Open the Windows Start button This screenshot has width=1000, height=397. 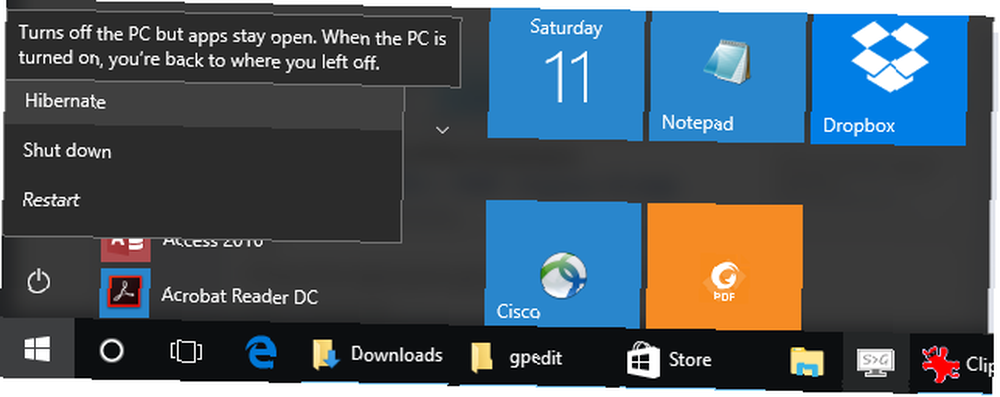click(37, 350)
